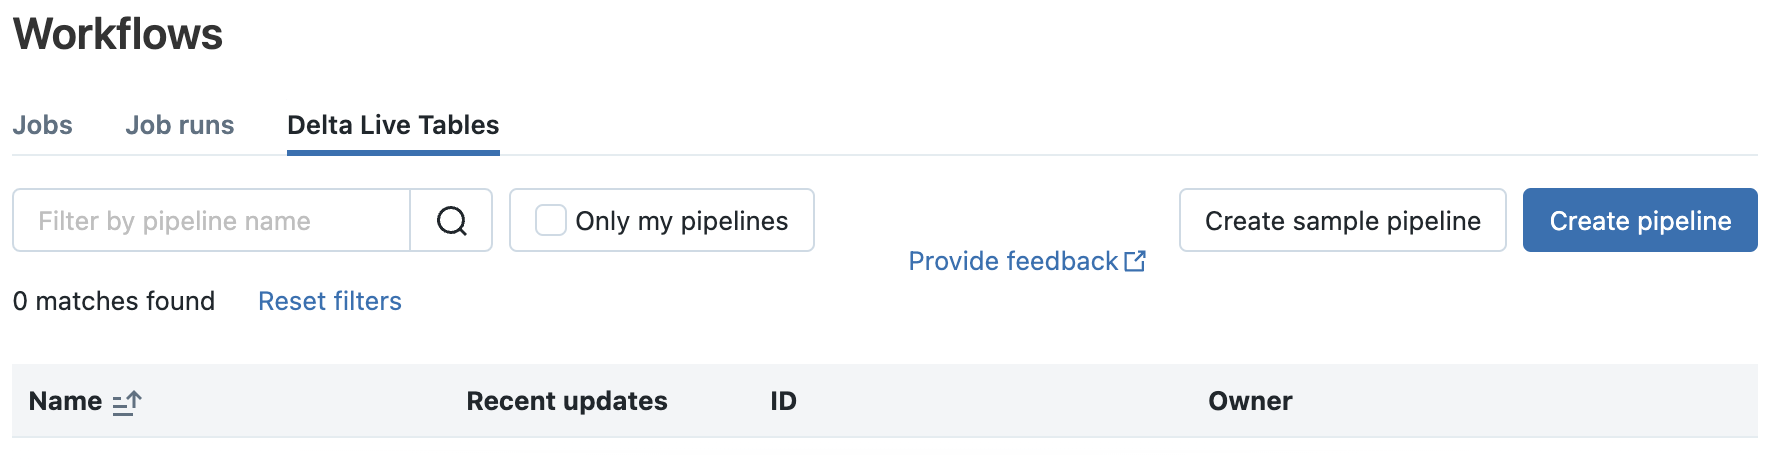The height and width of the screenshot is (474, 1778).
Task: Click the external link icon after Provide feedback
Action: point(1135,261)
